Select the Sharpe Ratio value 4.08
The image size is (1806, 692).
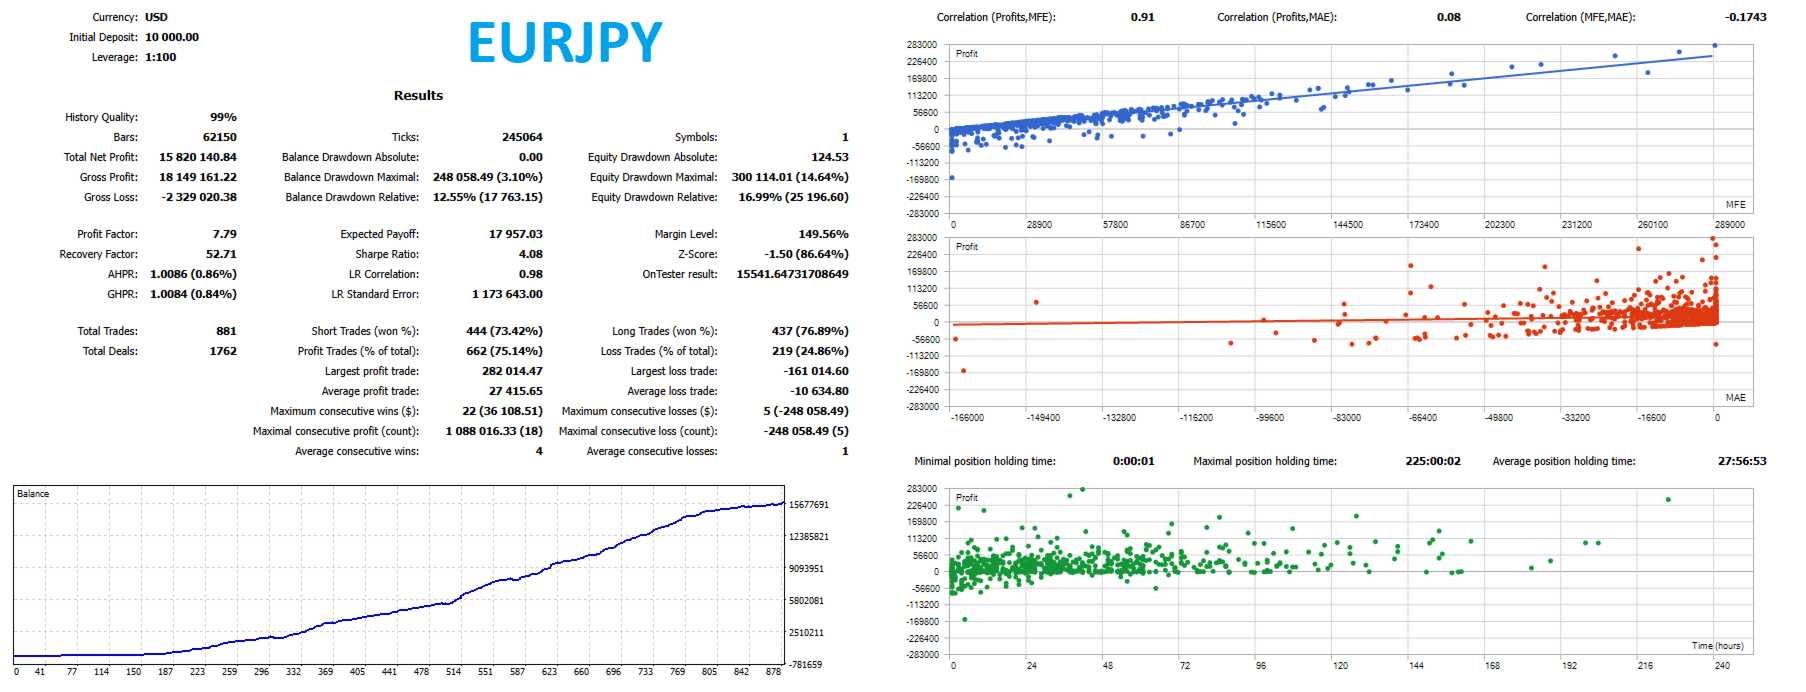531,254
